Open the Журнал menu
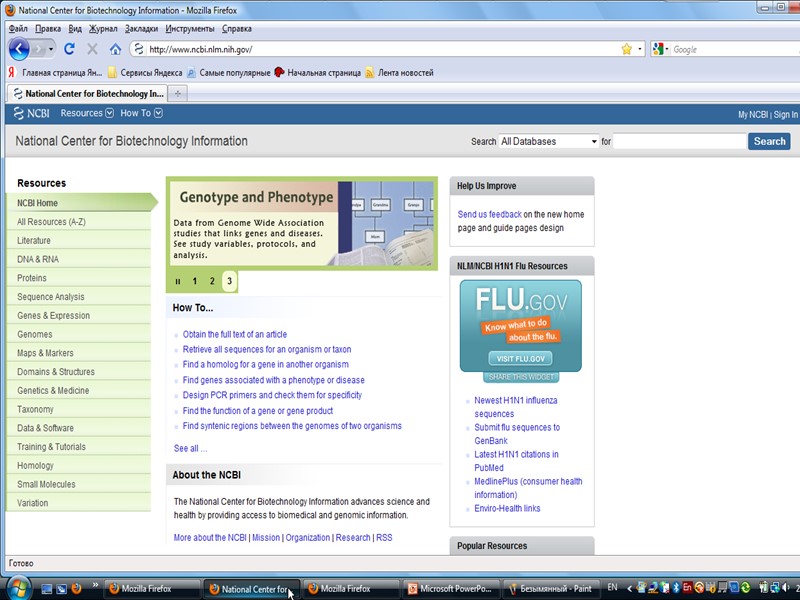 (x=103, y=29)
